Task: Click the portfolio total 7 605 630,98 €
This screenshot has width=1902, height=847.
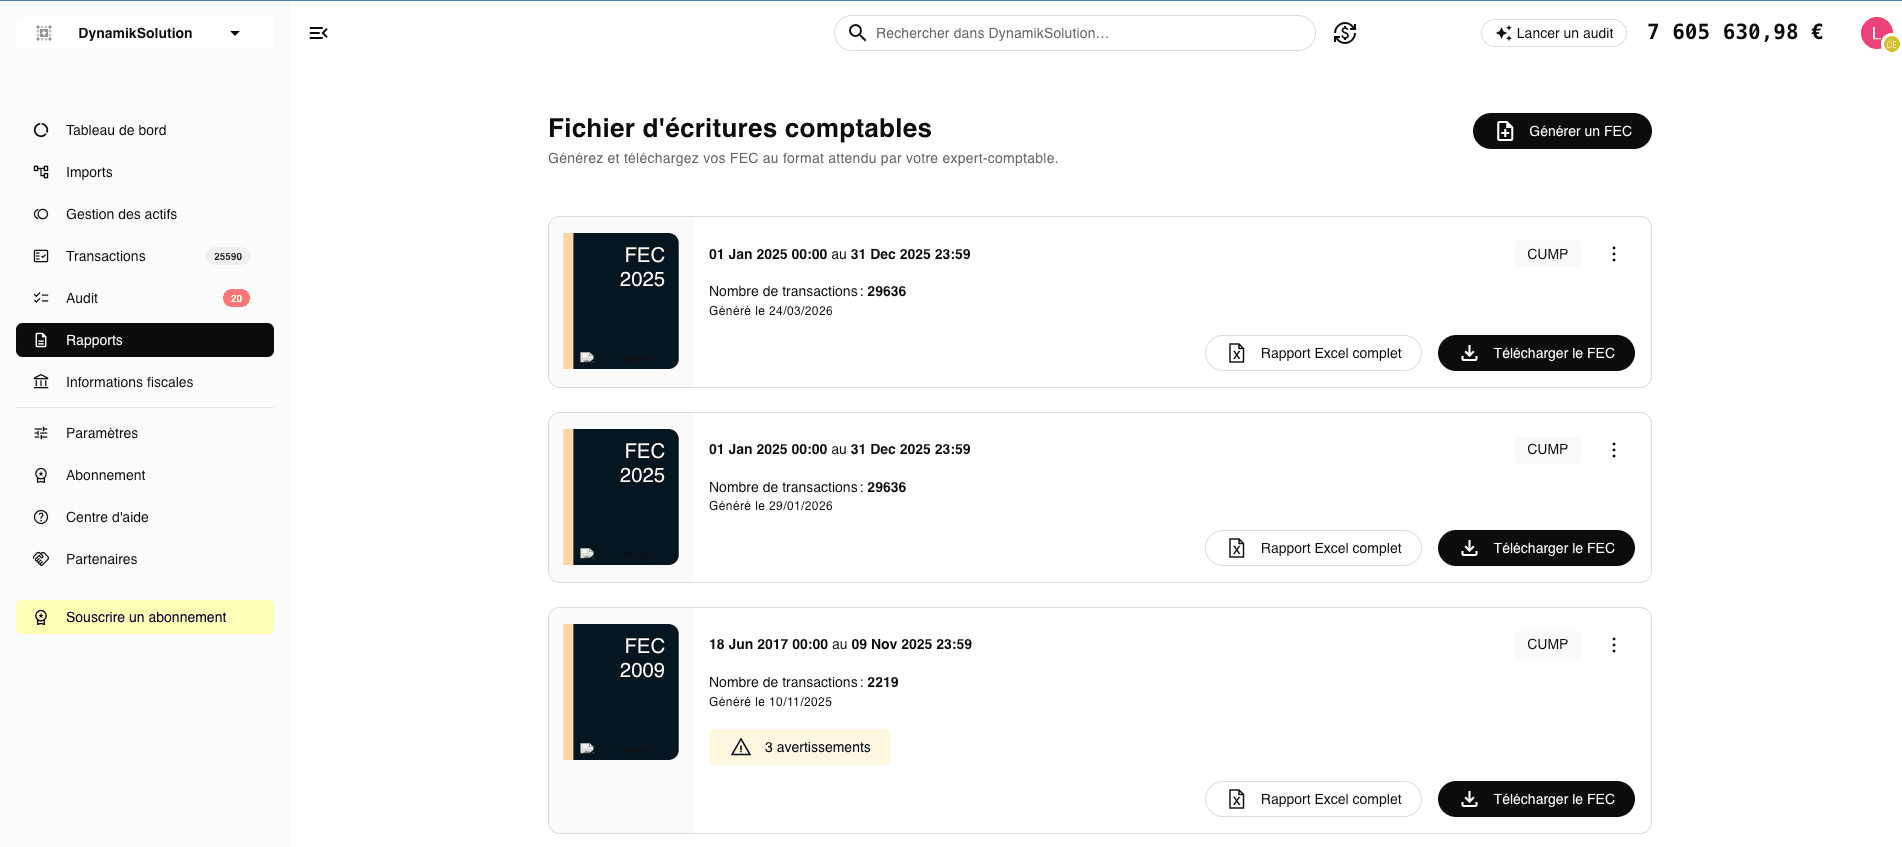Action: pyautogui.click(x=1735, y=32)
